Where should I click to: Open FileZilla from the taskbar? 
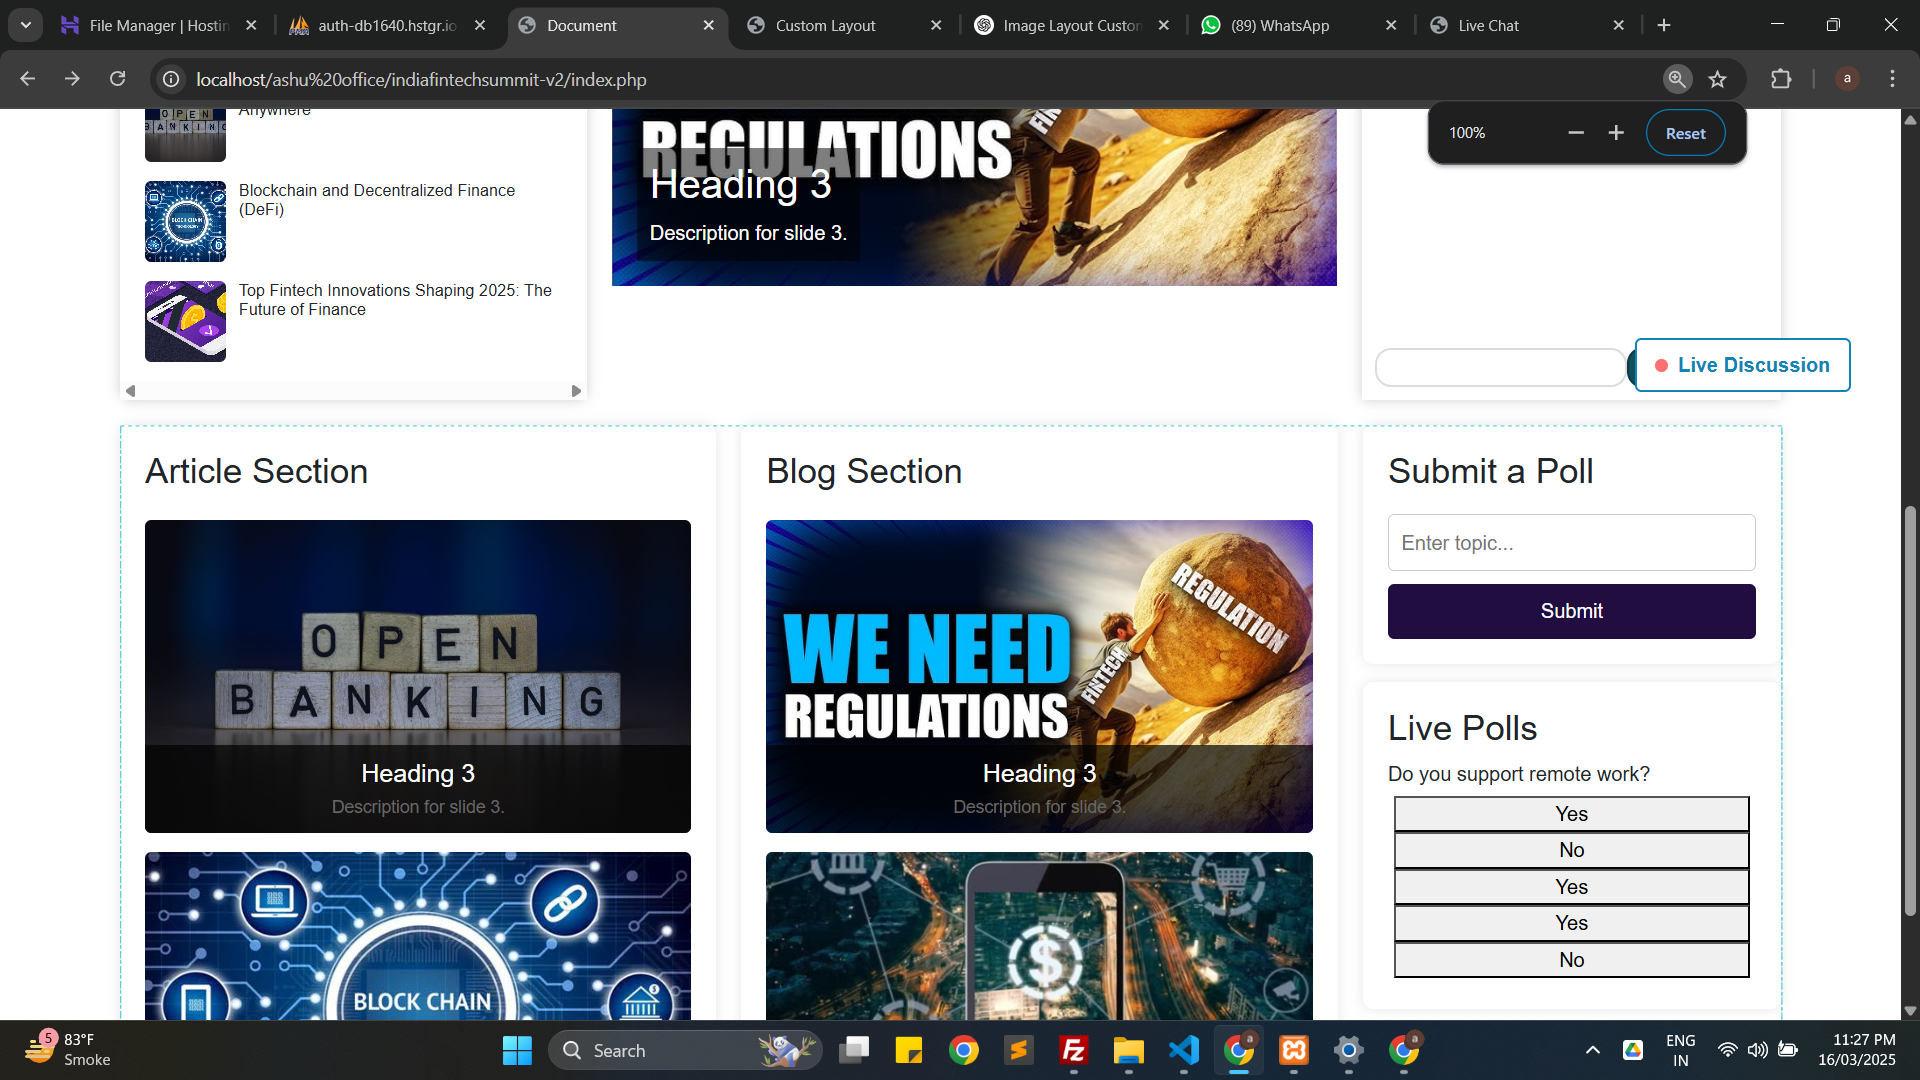1074,1050
